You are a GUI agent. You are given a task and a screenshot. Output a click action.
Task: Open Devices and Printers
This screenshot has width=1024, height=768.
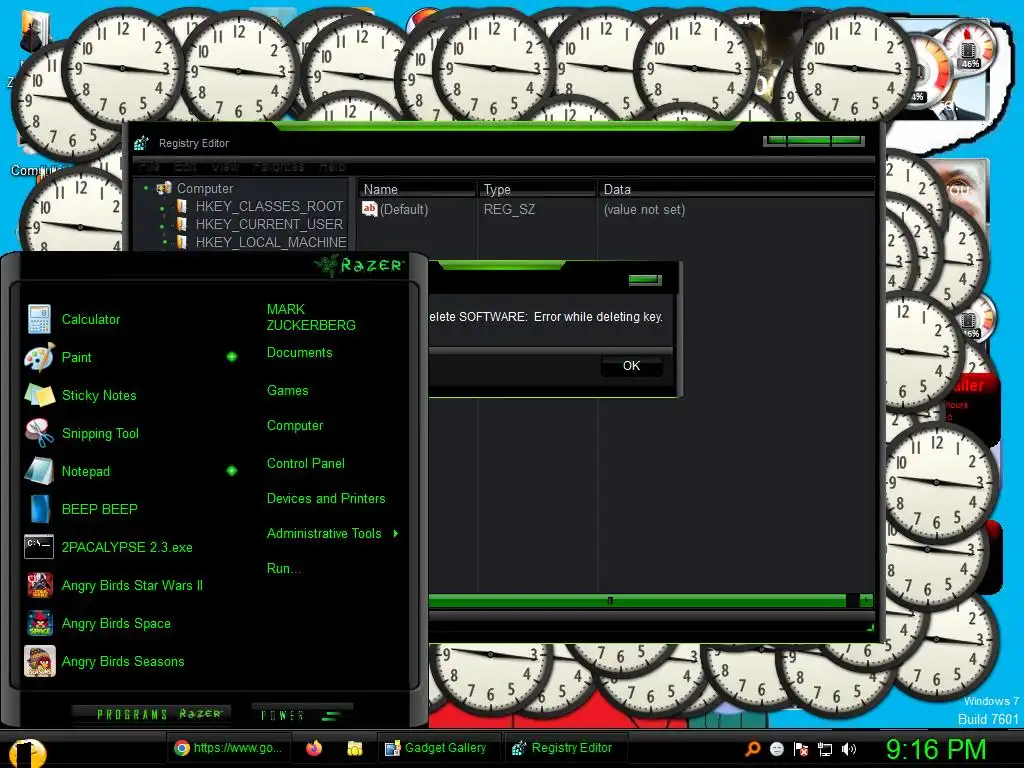[326, 498]
